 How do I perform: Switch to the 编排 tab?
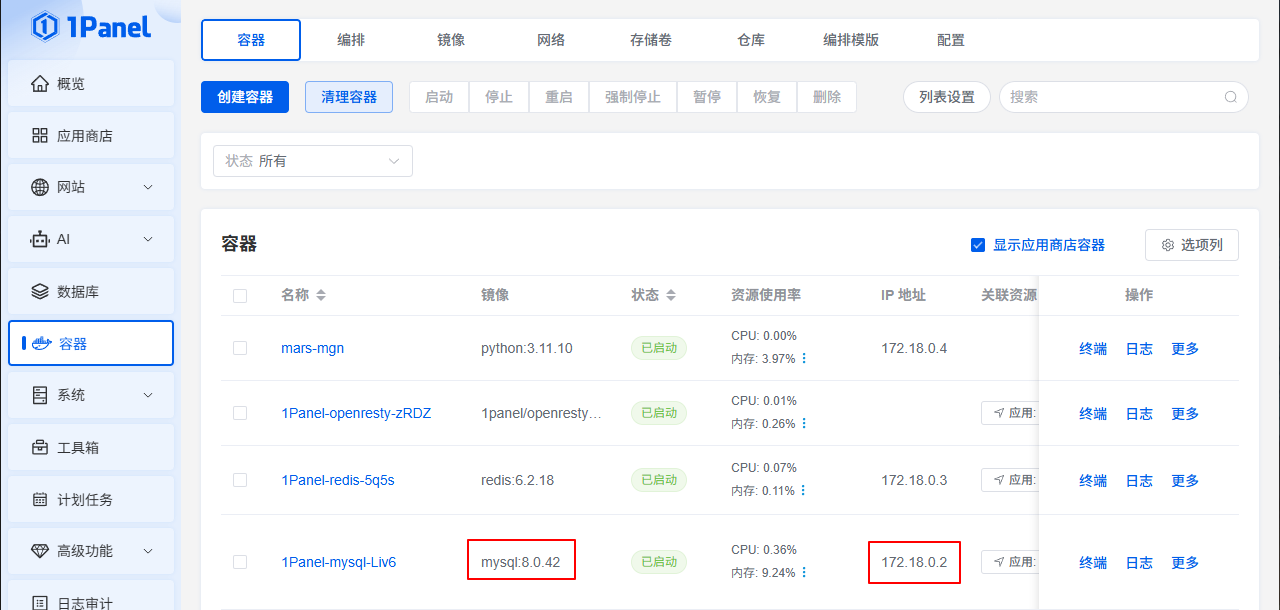(351, 40)
